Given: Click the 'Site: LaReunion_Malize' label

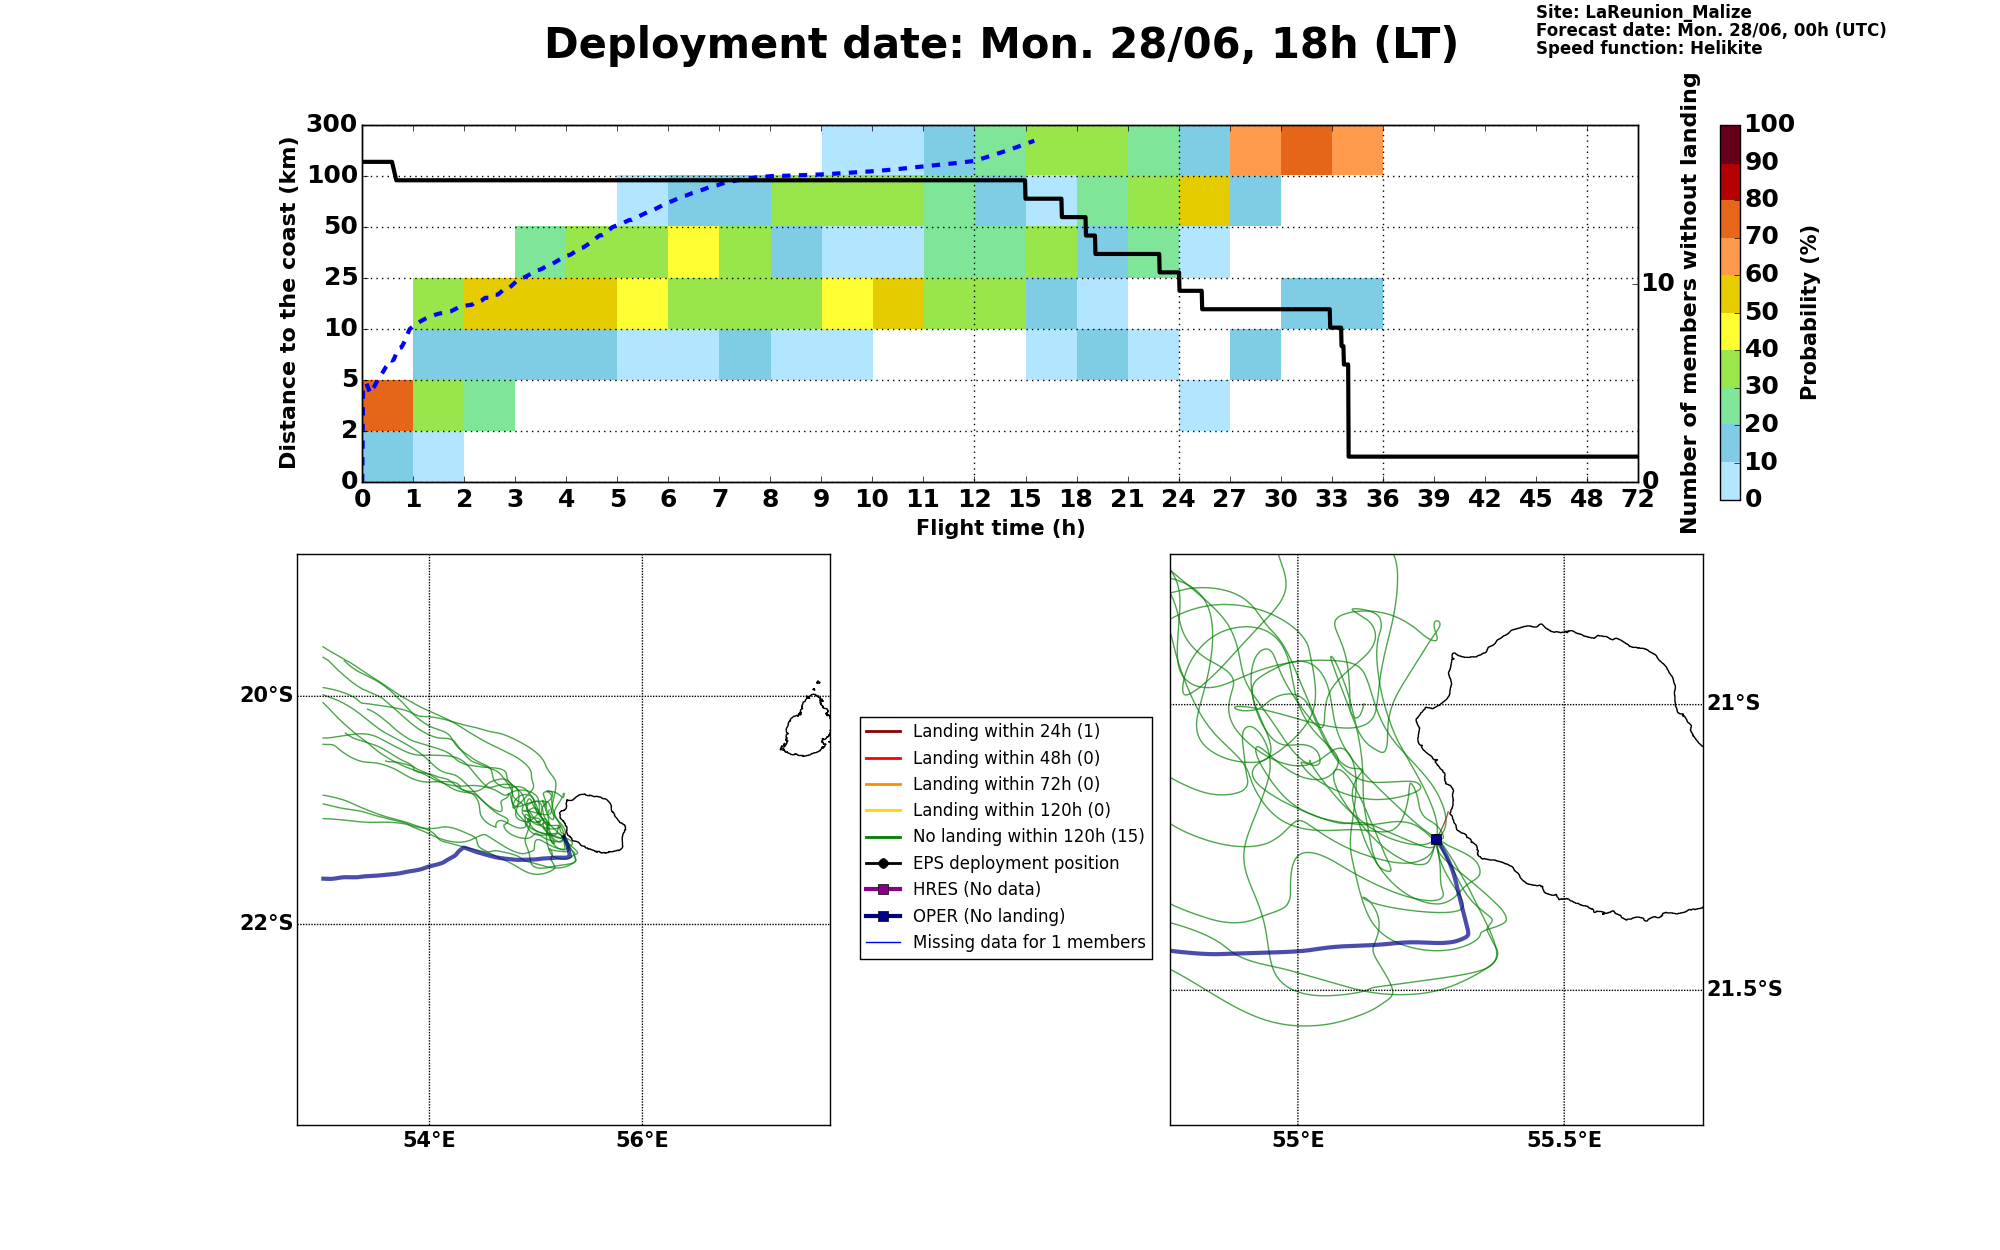Looking at the screenshot, I should coord(1644,13).
